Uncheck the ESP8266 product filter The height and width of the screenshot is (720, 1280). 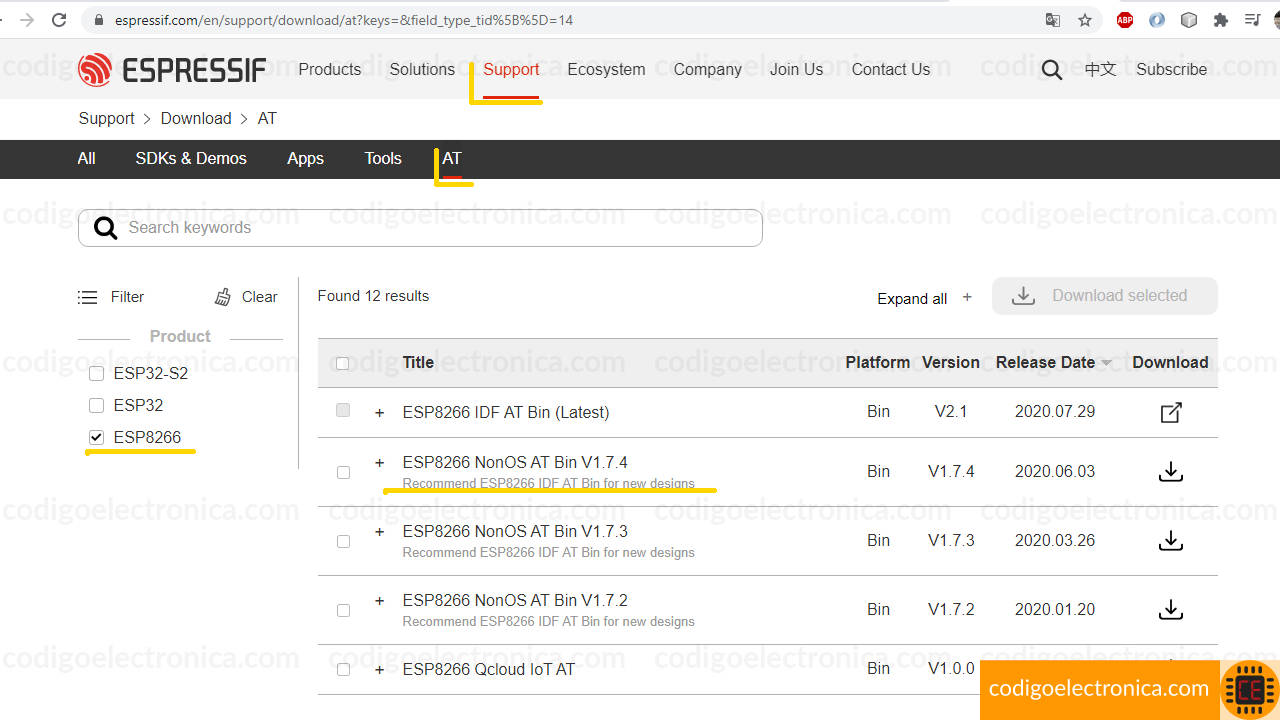pos(96,437)
